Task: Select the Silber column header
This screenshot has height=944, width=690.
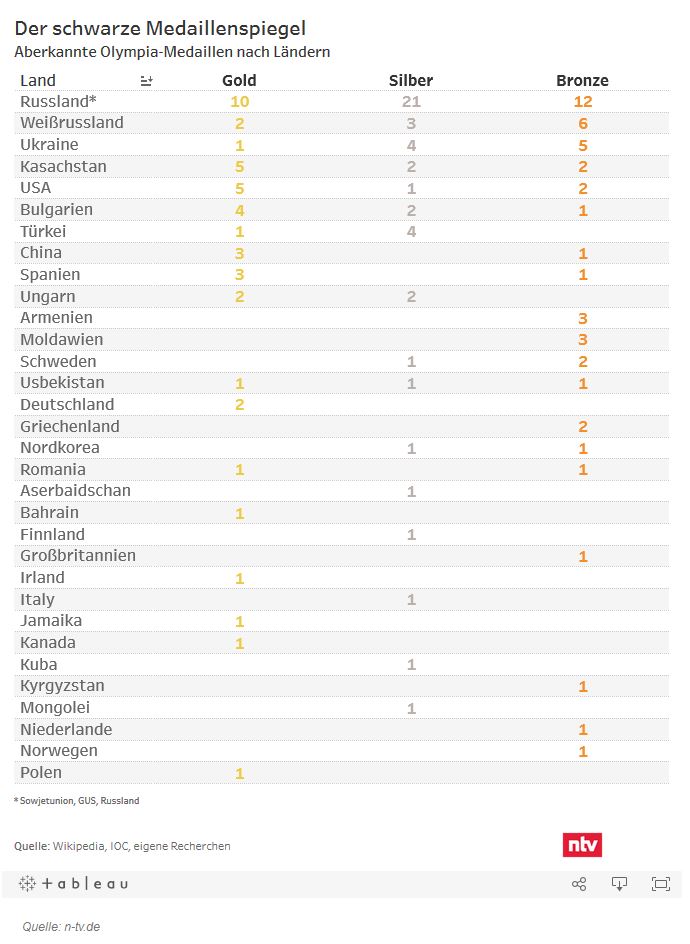Action: click(x=410, y=81)
